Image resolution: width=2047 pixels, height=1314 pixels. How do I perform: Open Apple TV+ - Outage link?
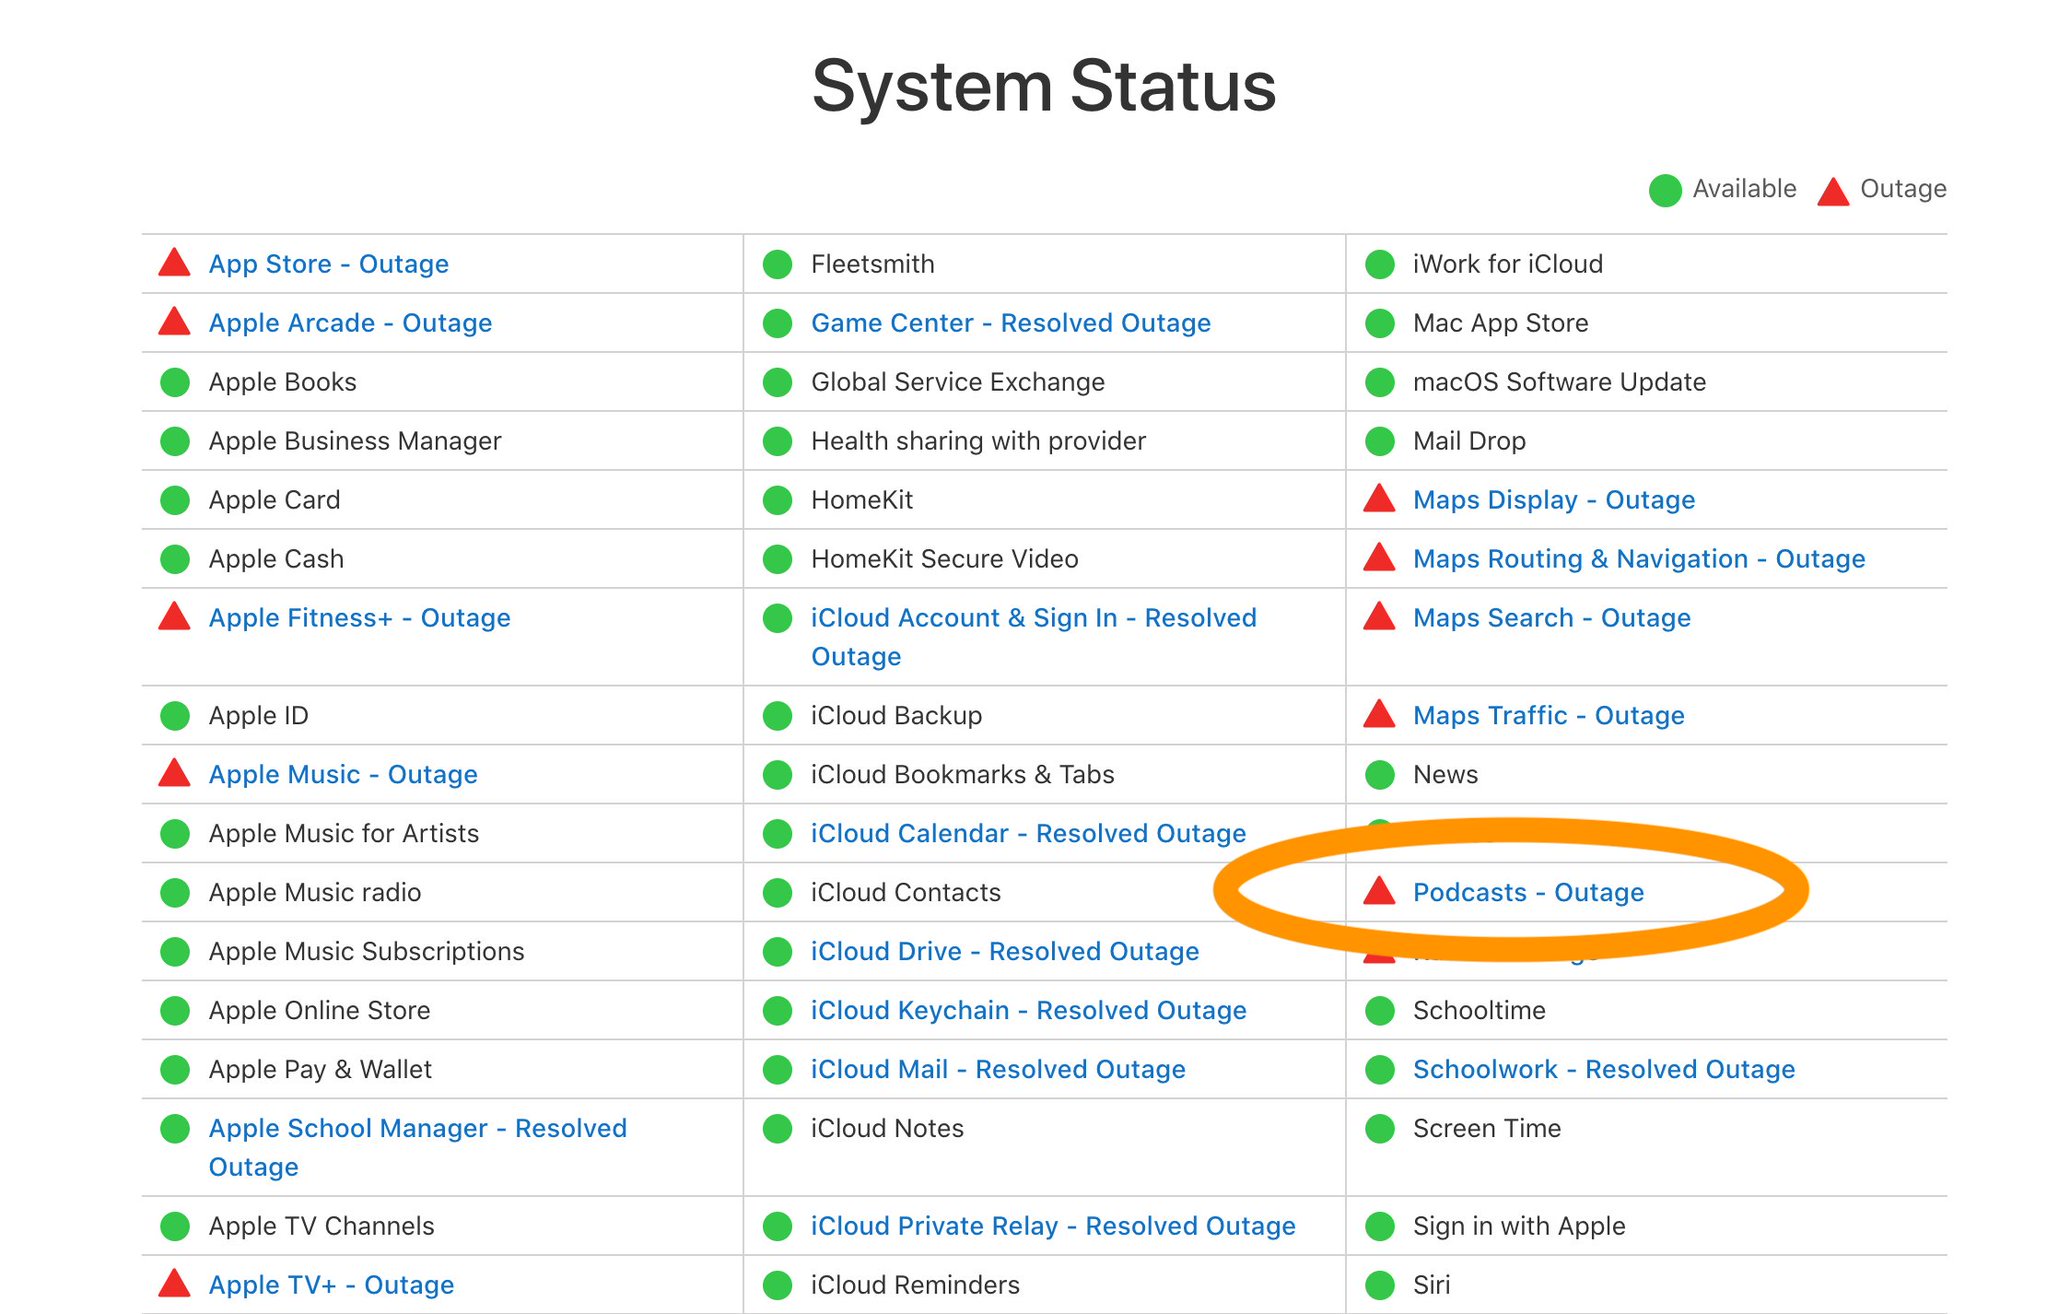[331, 1285]
